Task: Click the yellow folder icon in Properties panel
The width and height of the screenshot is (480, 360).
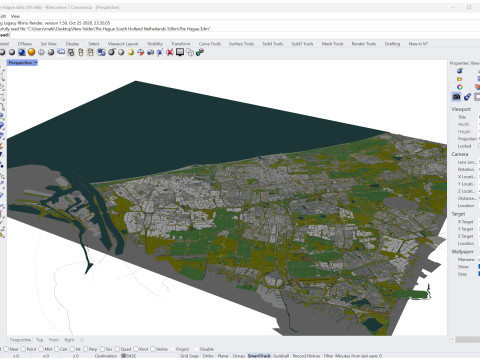Action: [x=460, y=79]
